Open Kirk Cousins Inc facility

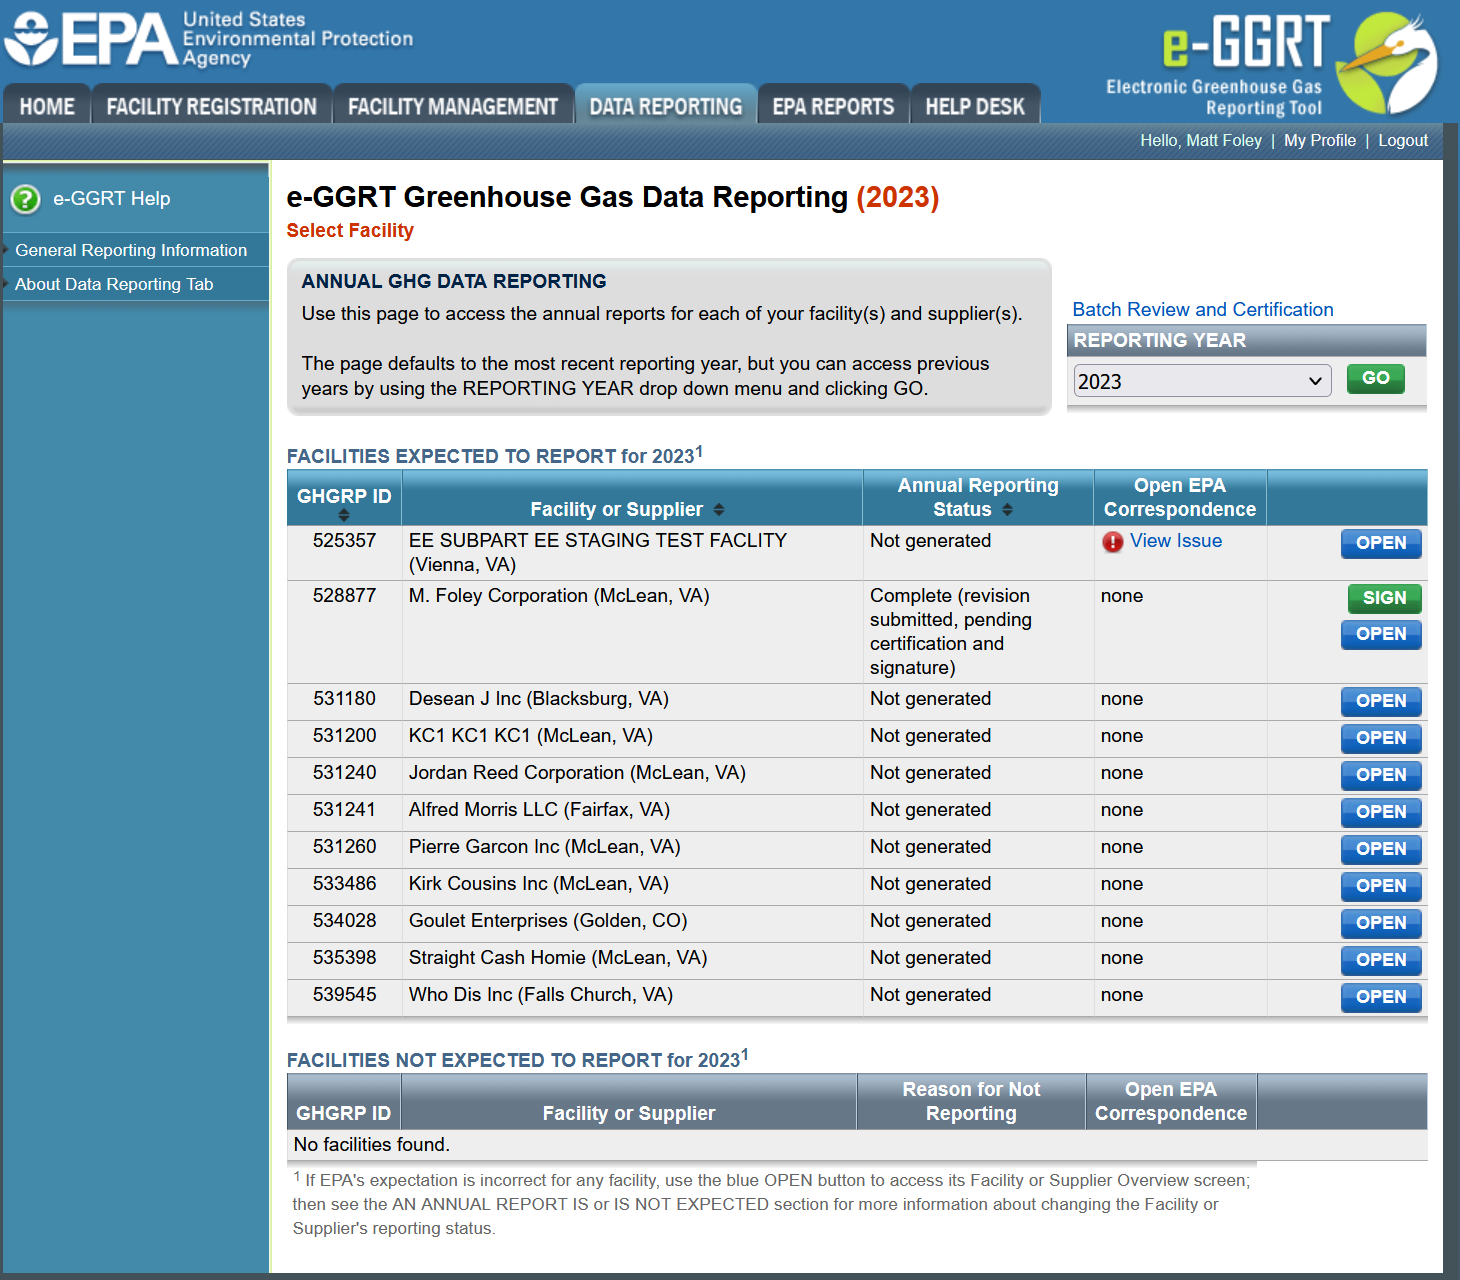pos(1381,886)
